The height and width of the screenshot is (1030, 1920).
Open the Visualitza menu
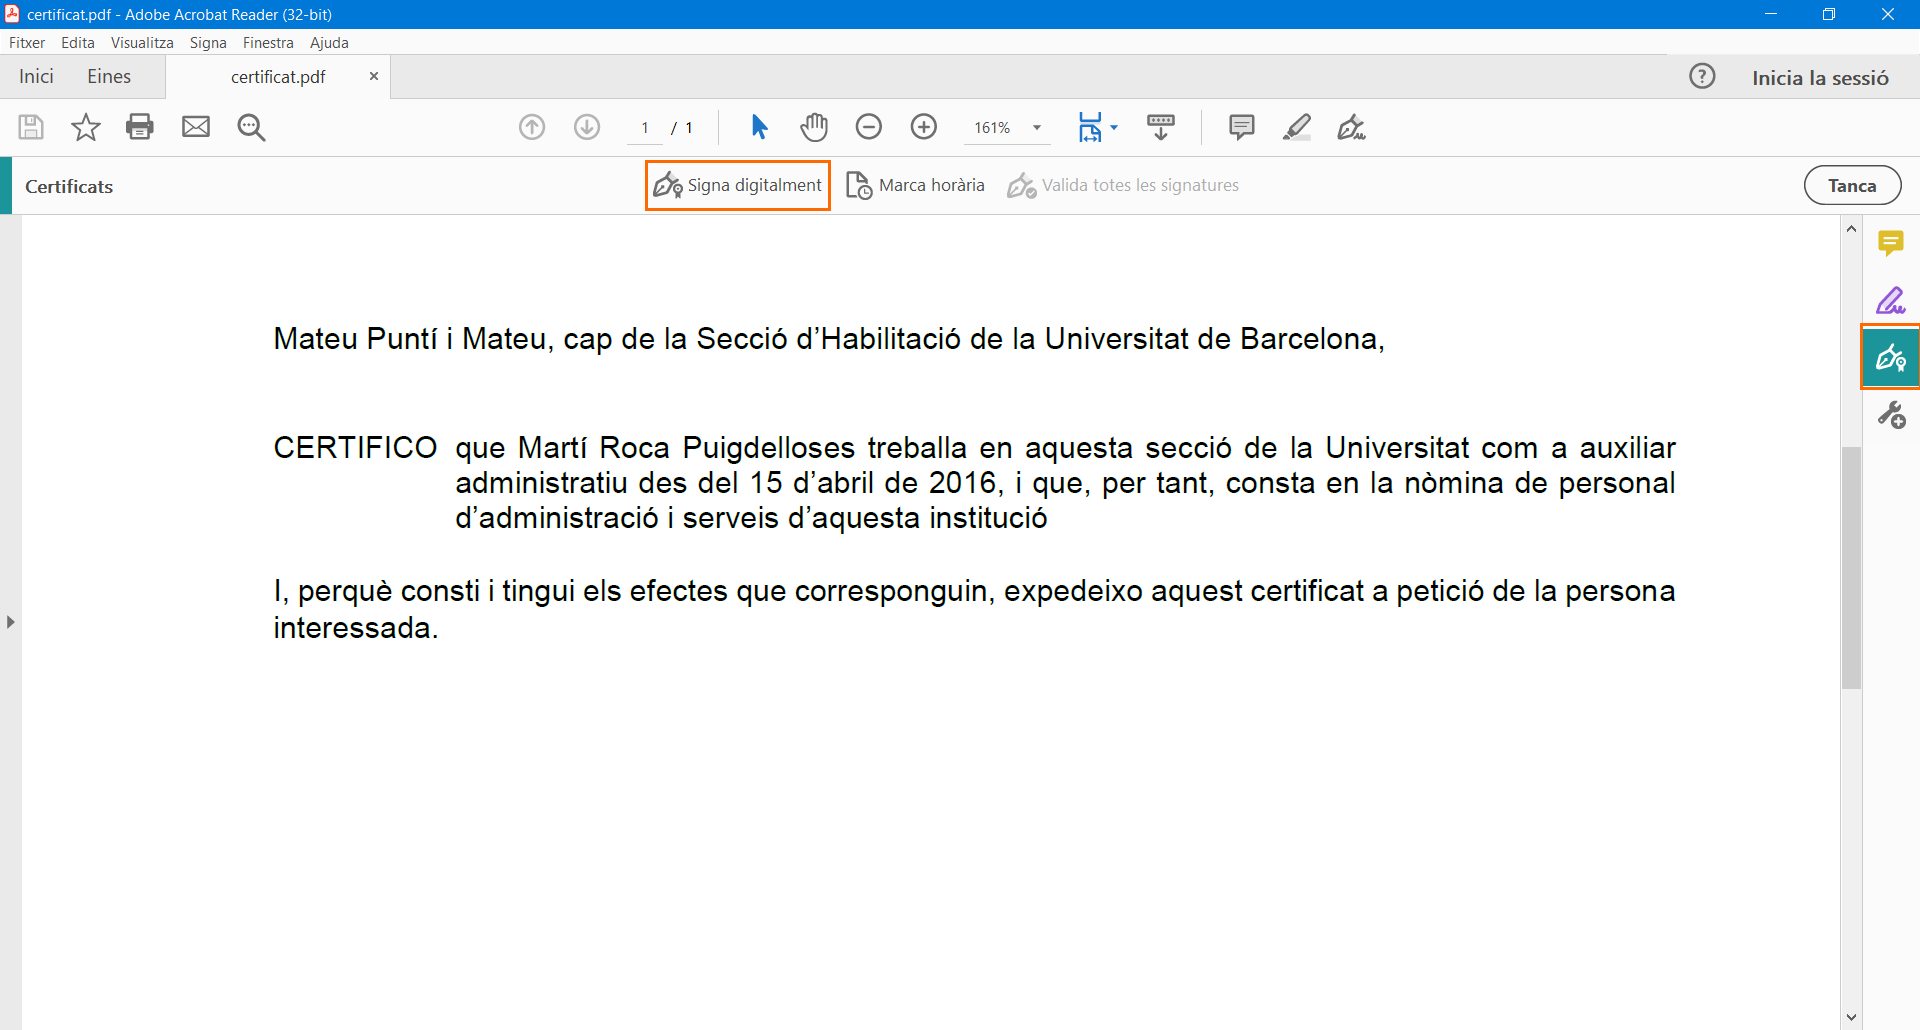tap(142, 43)
